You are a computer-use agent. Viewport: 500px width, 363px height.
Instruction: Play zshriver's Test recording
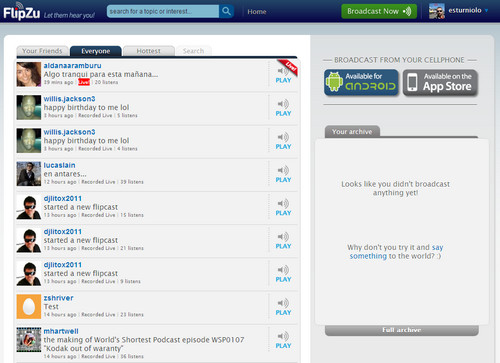pyautogui.click(x=283, y=307)
